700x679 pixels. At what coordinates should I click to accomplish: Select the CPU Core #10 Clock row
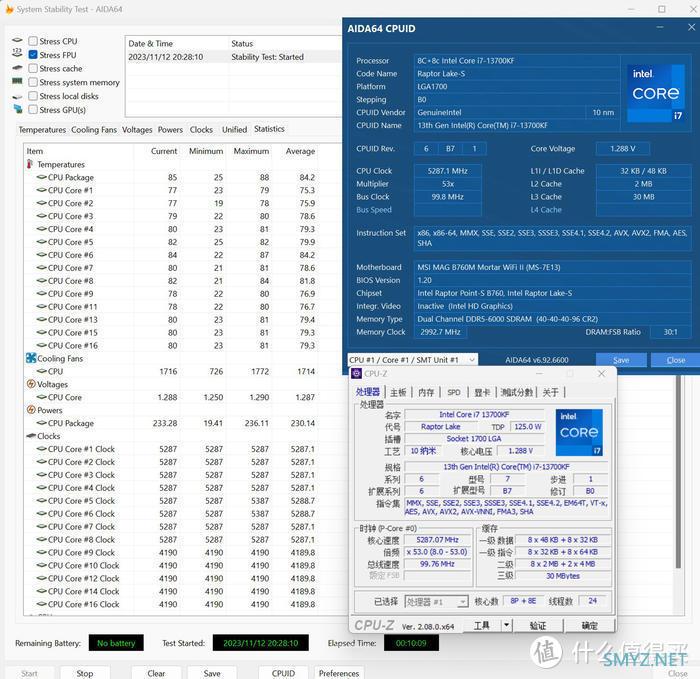pos(171,566)
